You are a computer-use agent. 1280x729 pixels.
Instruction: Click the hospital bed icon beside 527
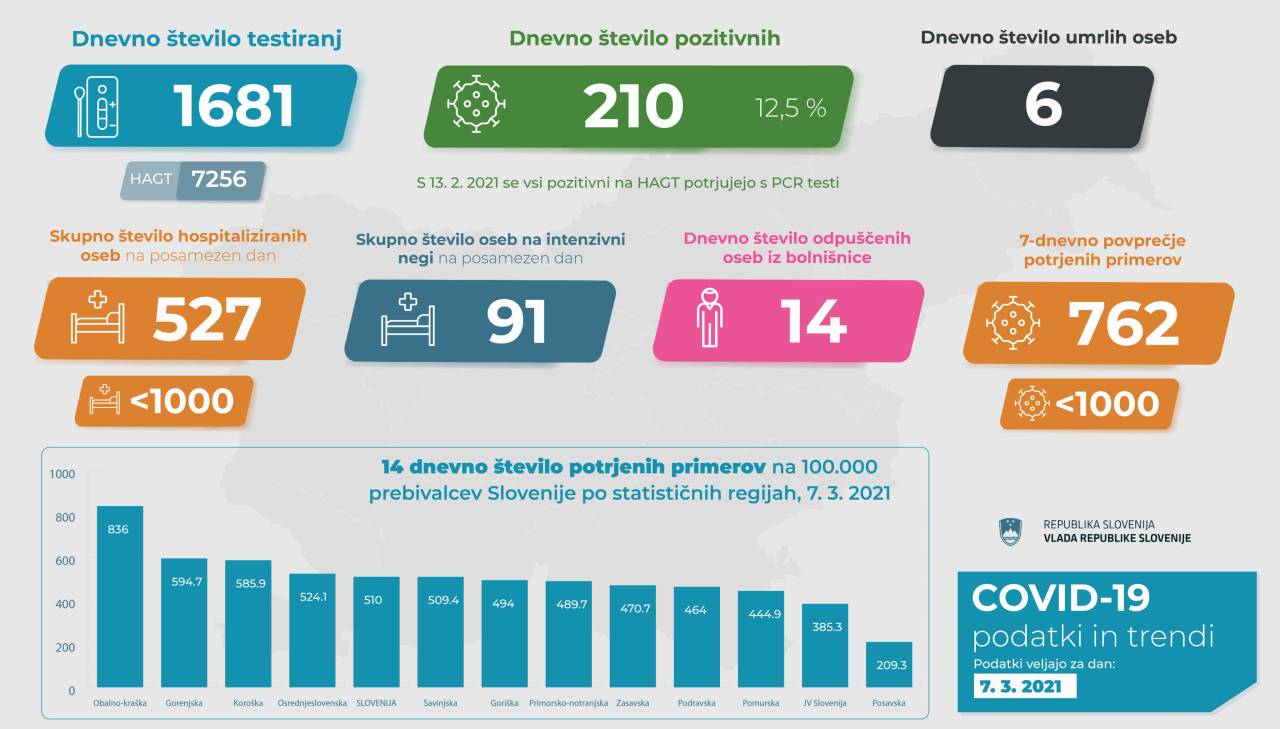[x=98, y=318]
